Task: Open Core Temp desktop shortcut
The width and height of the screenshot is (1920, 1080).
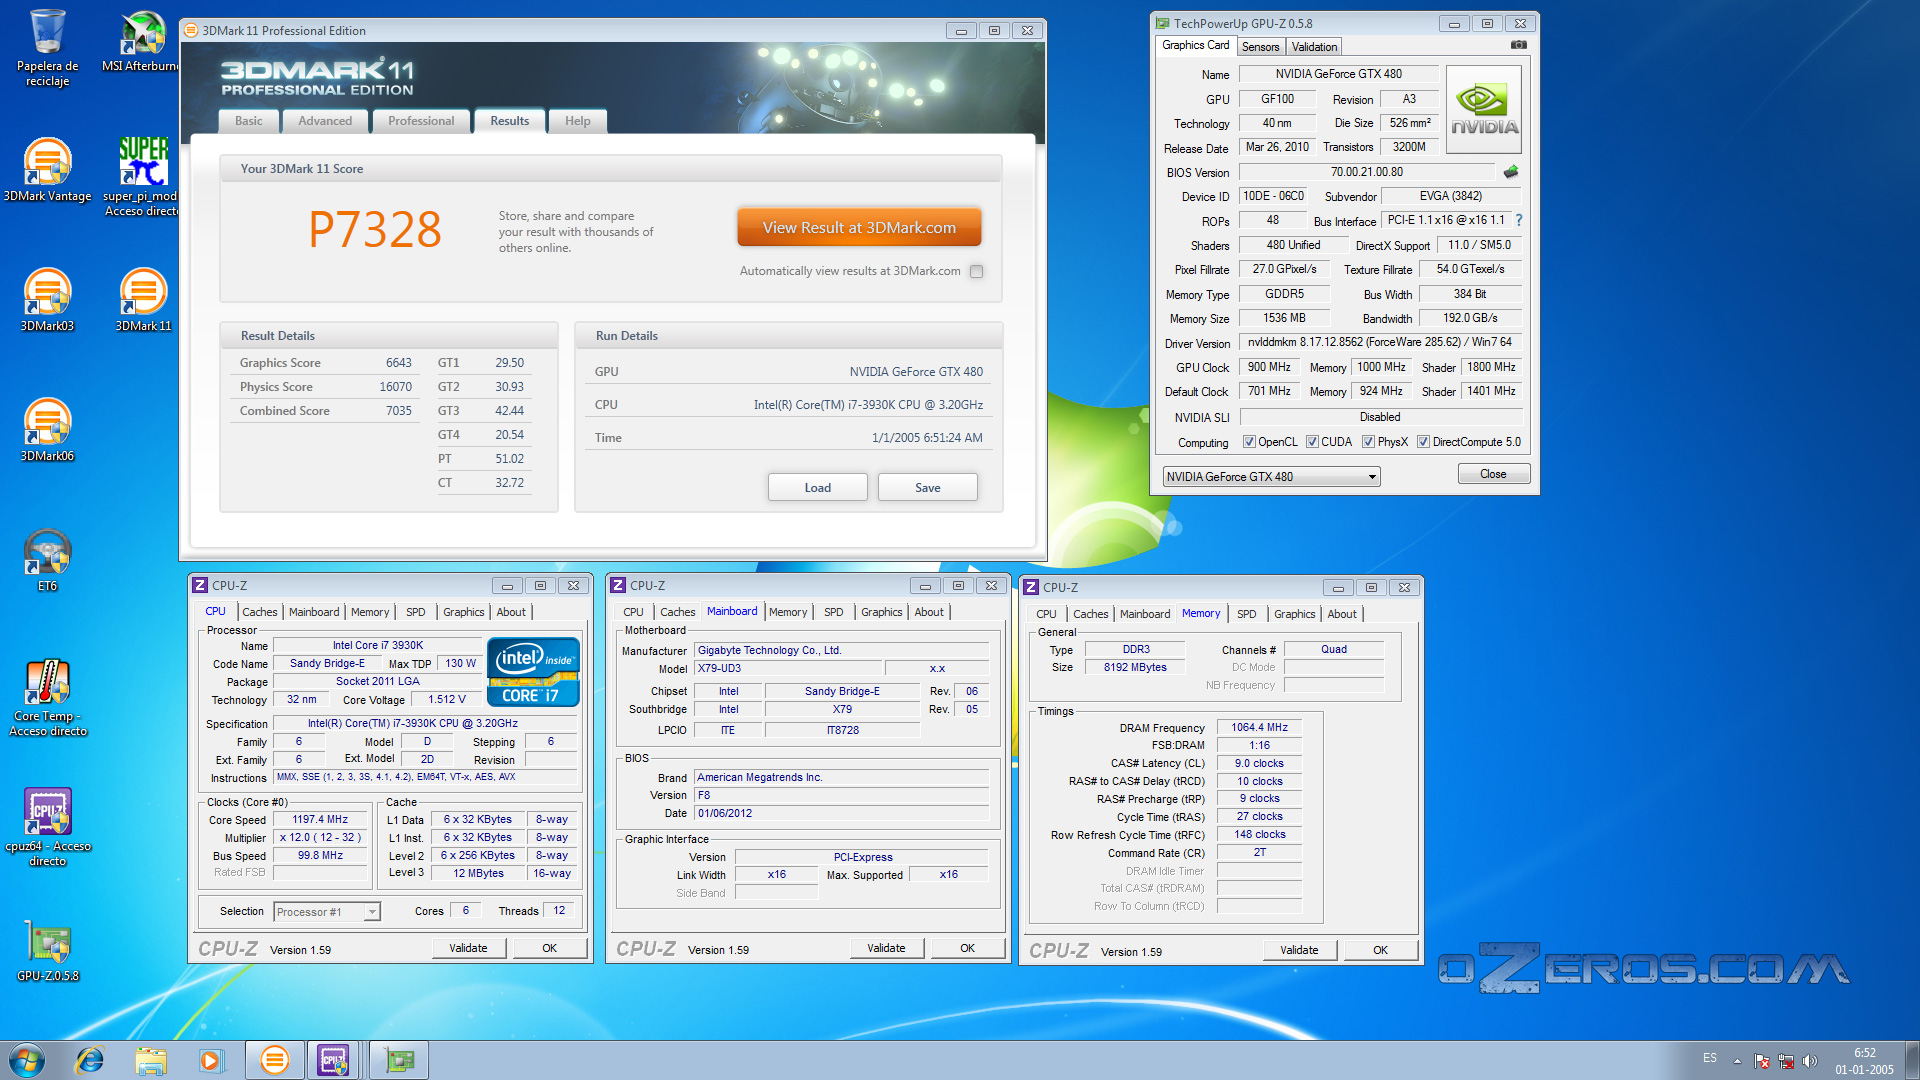Action: [47, 697]
